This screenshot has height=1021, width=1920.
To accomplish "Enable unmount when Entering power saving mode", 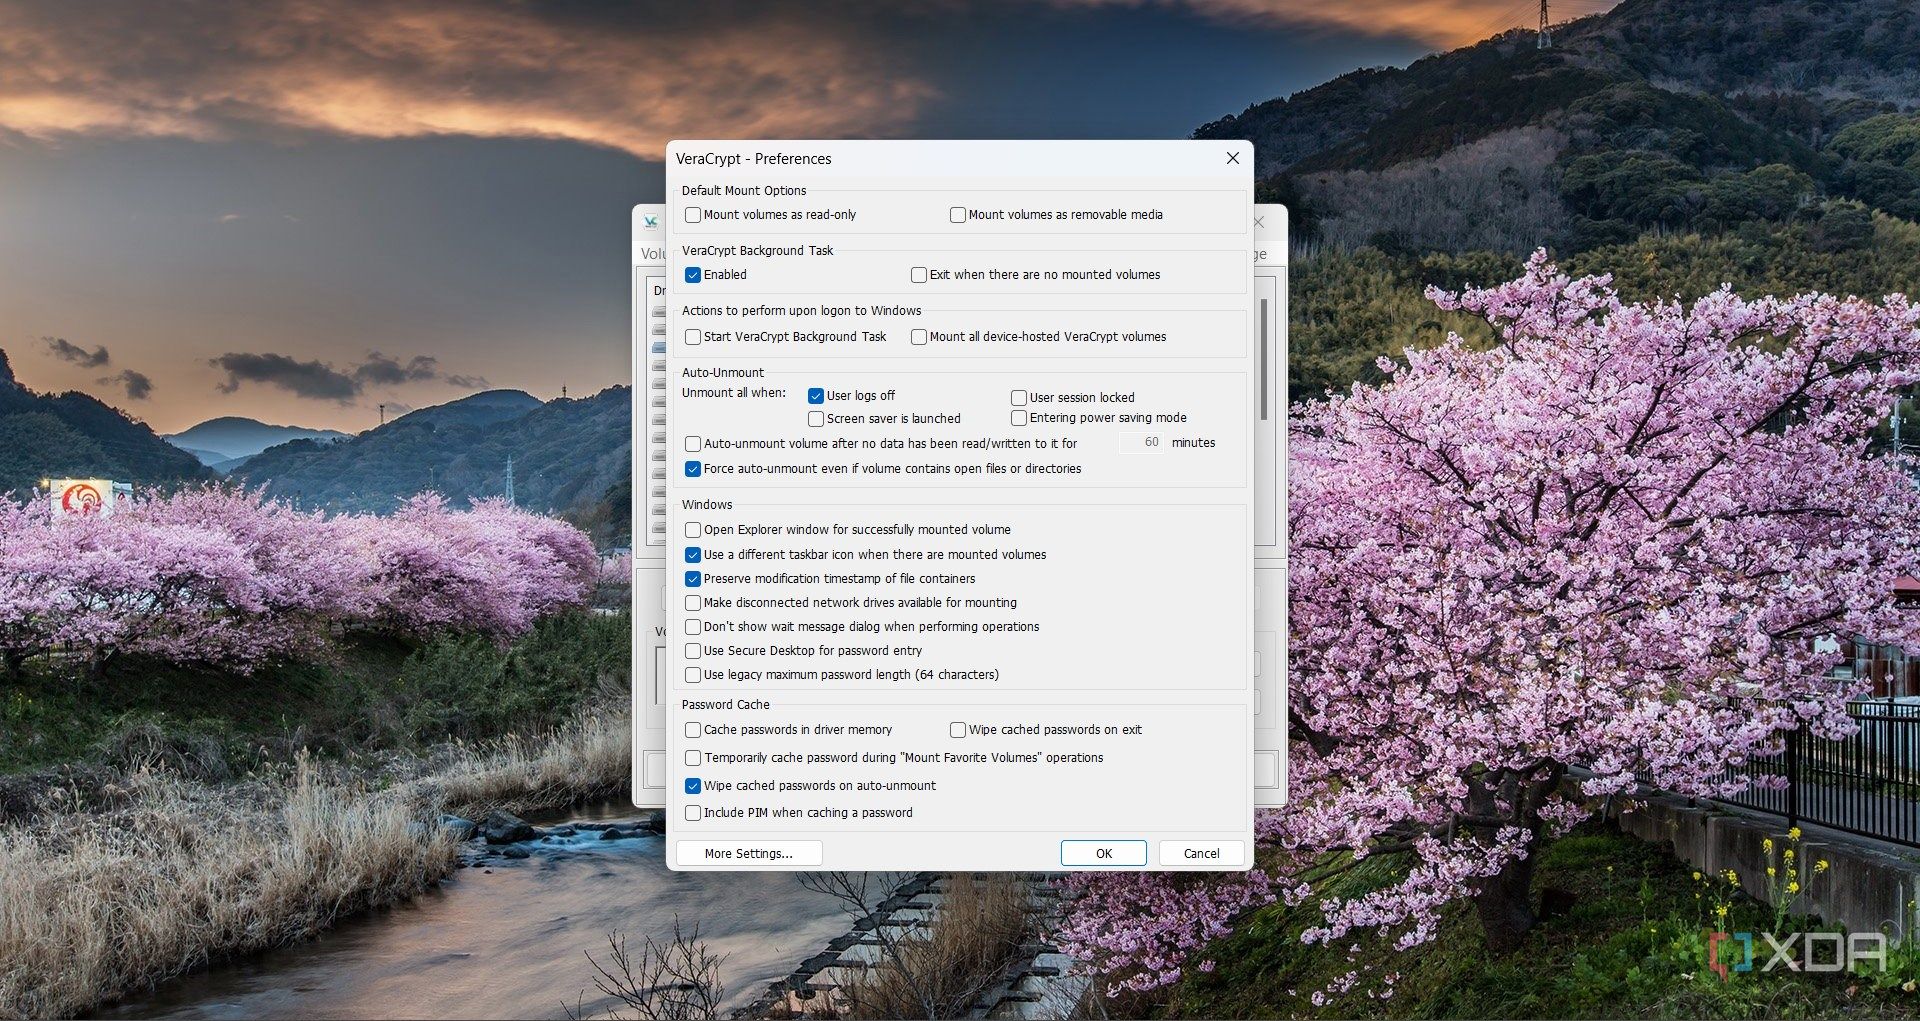I will click(x=1019, y=418).
